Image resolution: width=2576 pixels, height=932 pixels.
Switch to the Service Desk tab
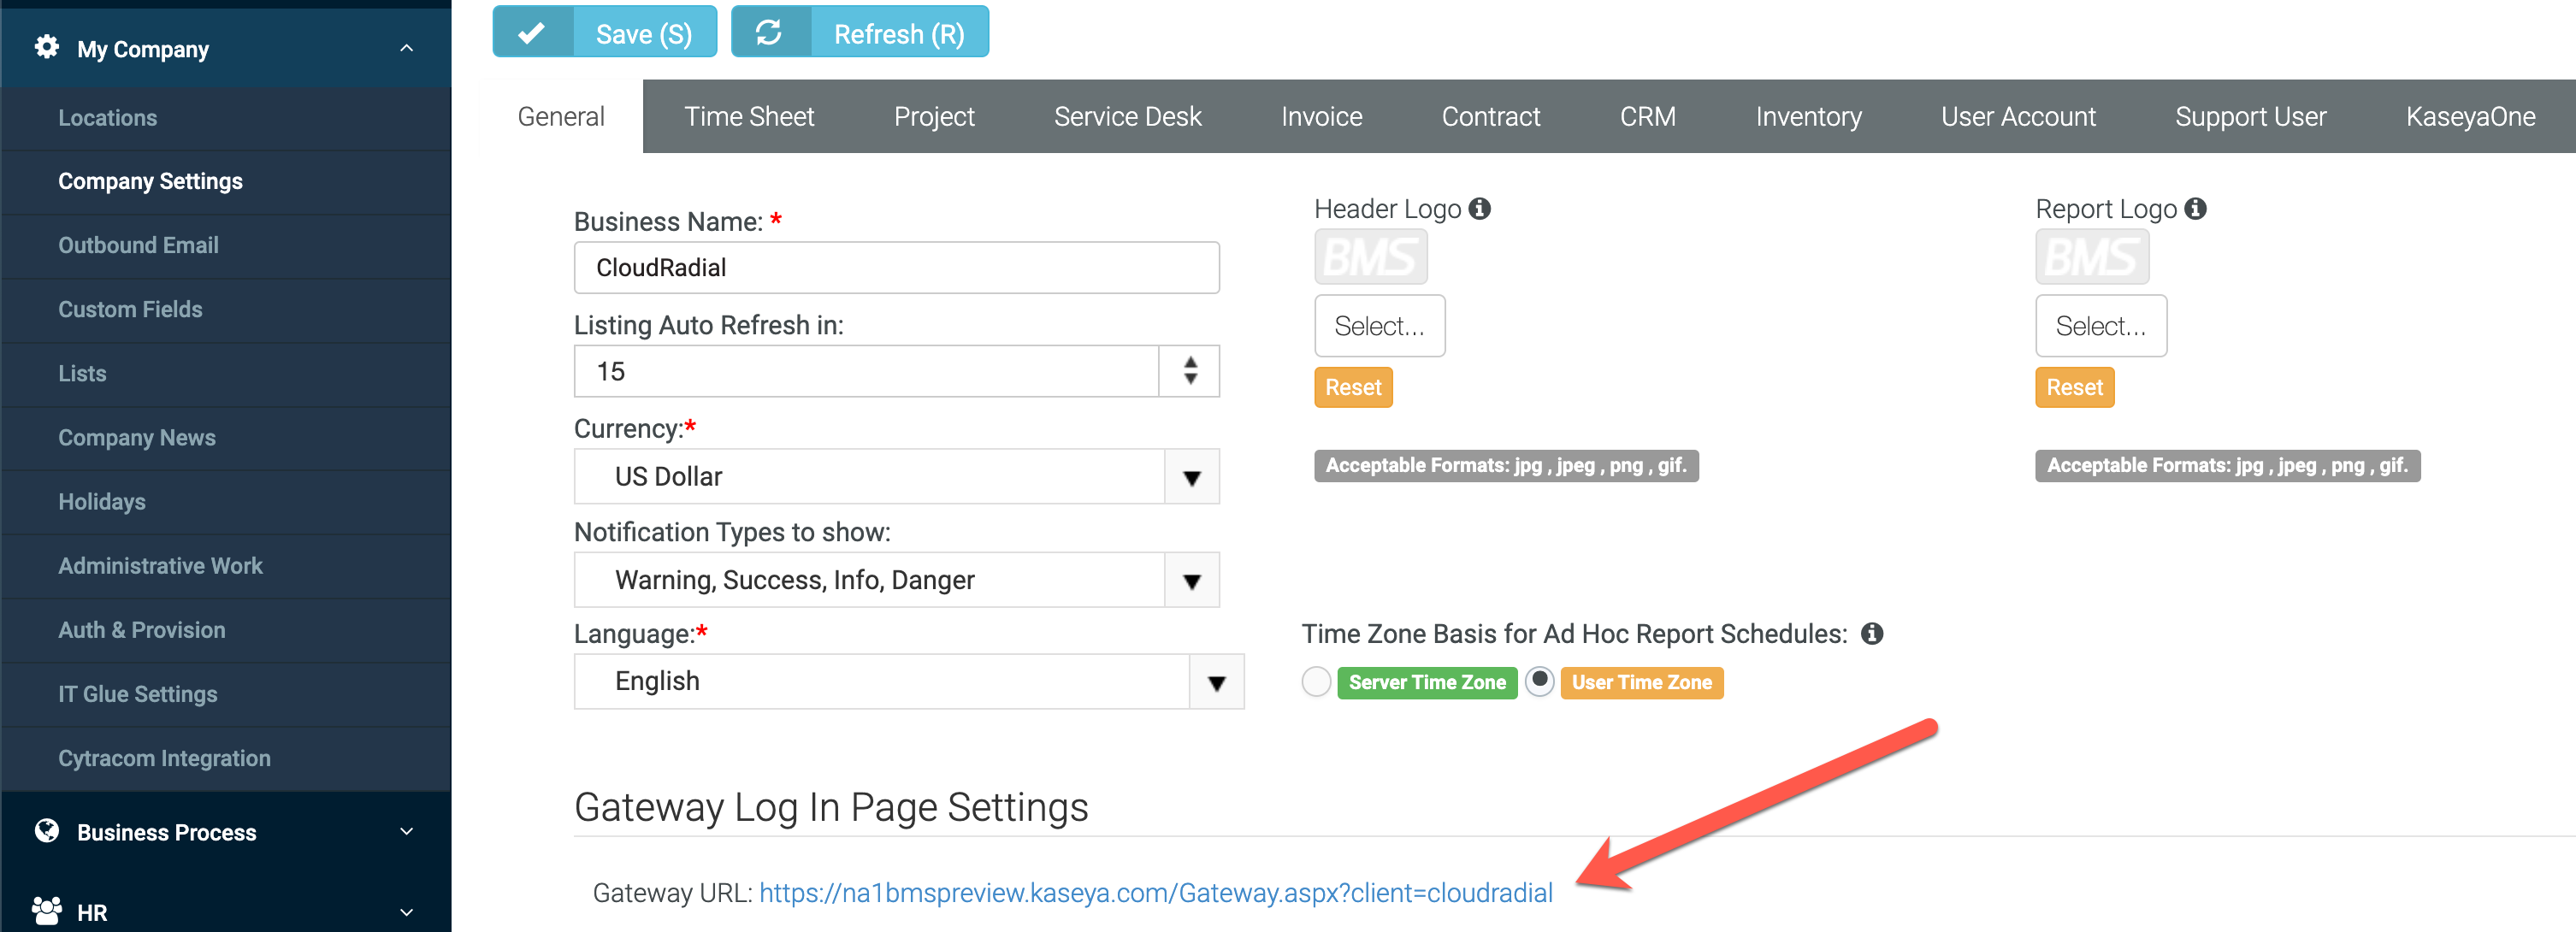pyautogui.click(x=1127, y=117)
